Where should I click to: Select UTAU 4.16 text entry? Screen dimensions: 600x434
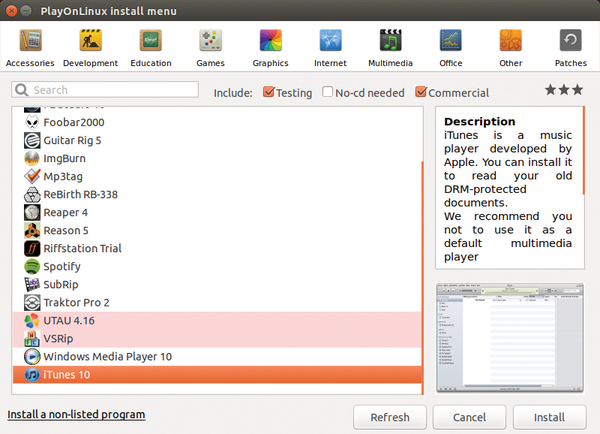coord(69,321)
